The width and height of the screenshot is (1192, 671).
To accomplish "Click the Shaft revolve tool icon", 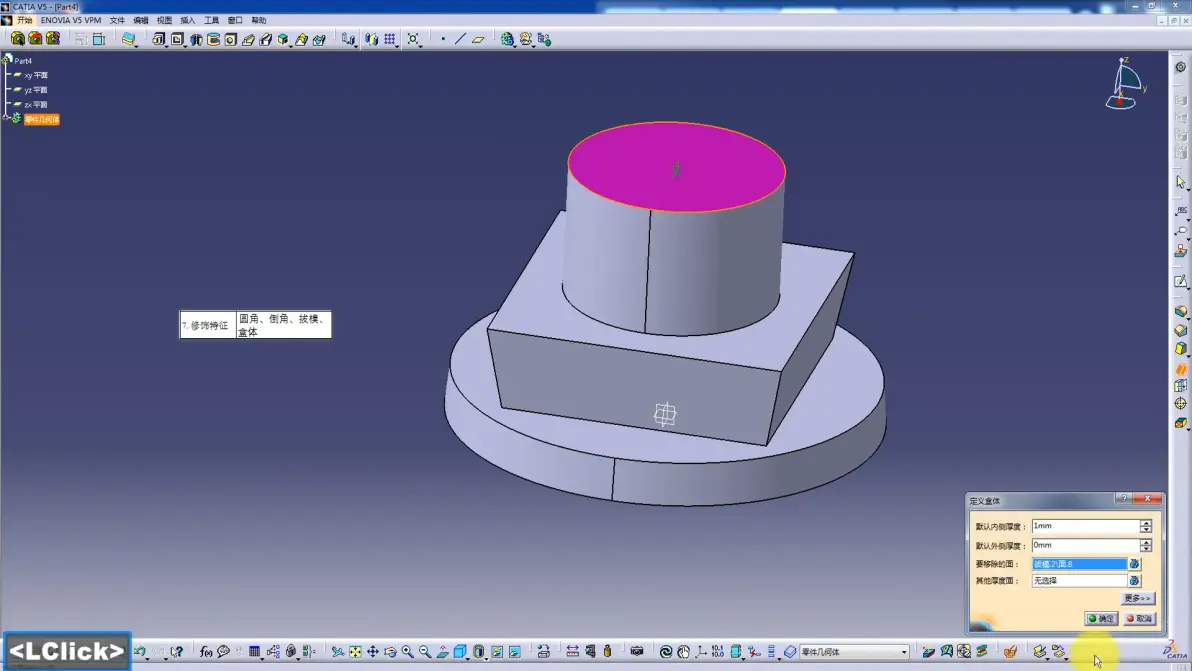I will click(196, 39).
